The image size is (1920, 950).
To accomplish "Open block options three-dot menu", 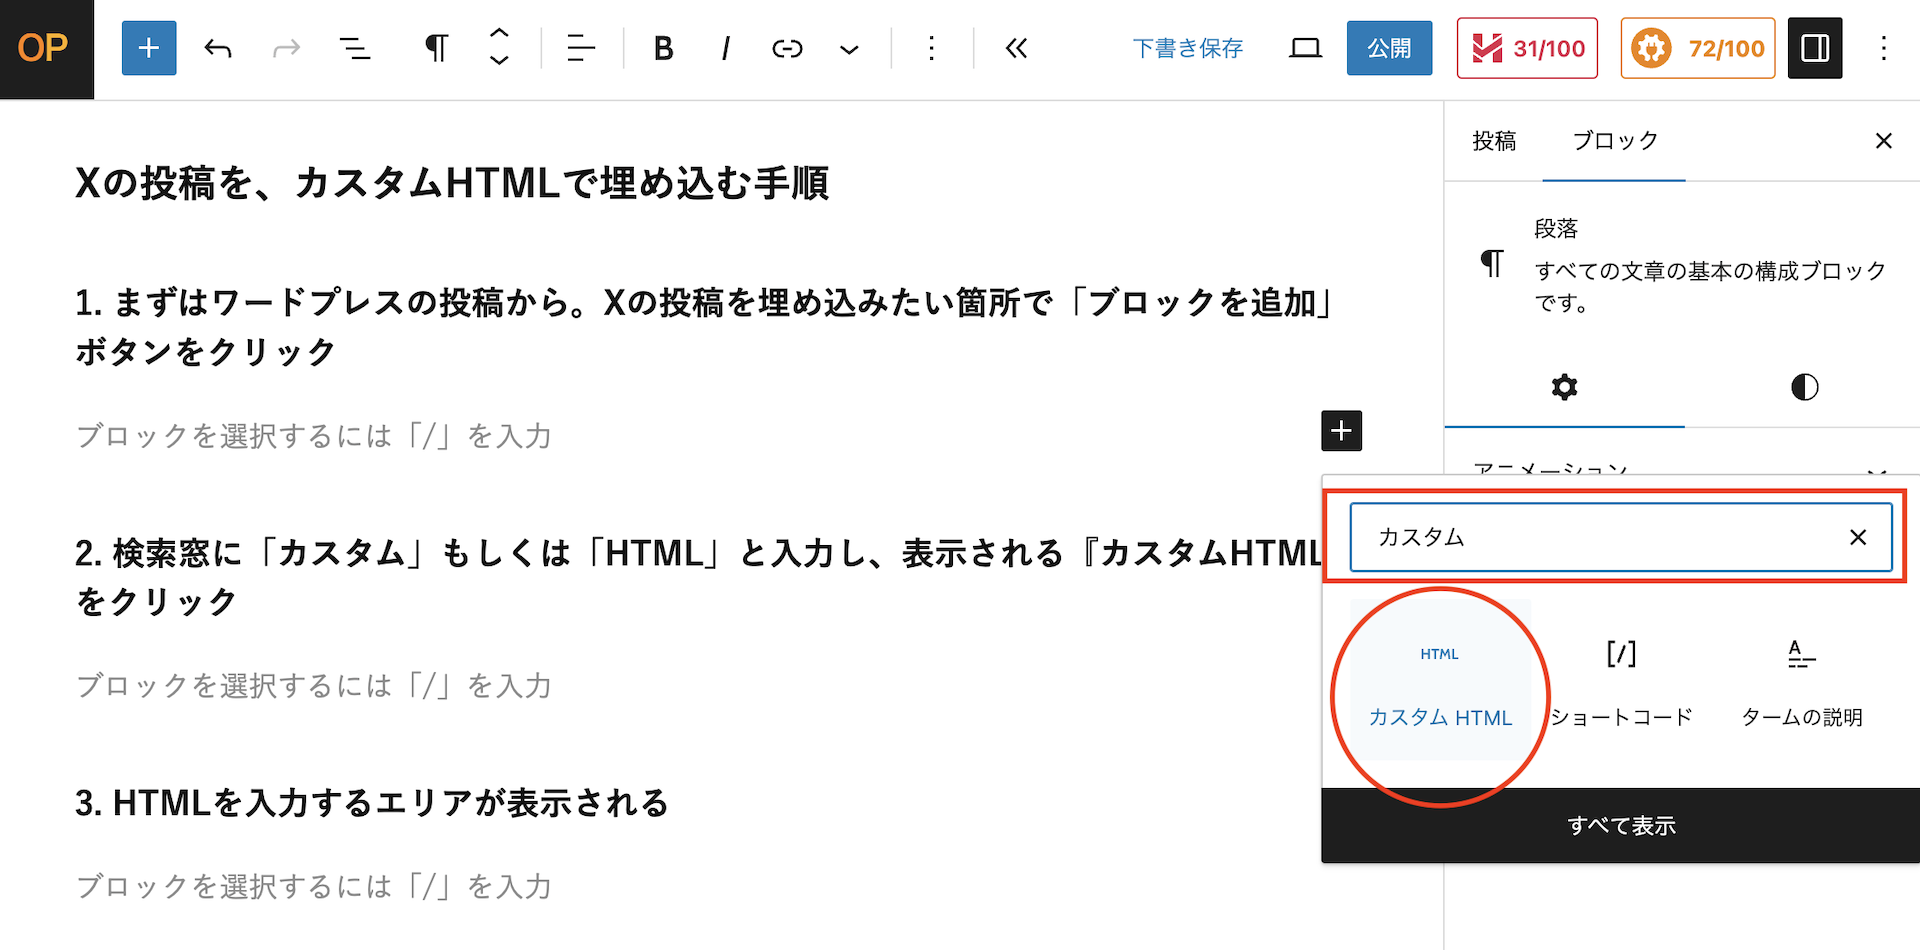I will click(x=931, y=48).
